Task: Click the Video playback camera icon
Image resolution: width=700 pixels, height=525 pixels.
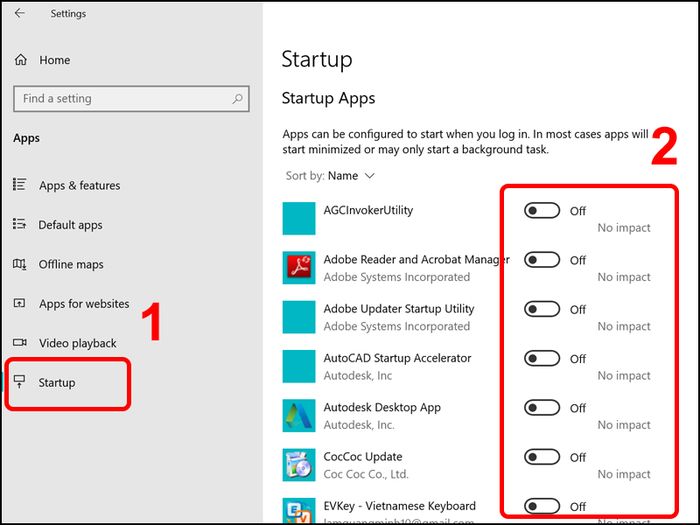Action: pos(20,342)
